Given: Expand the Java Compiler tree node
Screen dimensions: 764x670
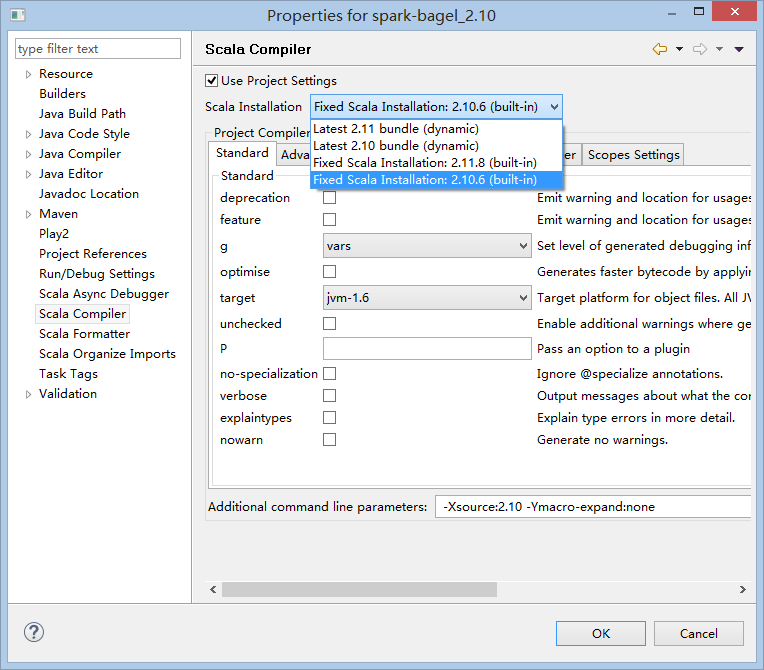Looking at the screenshot, I should click(28, 154).
